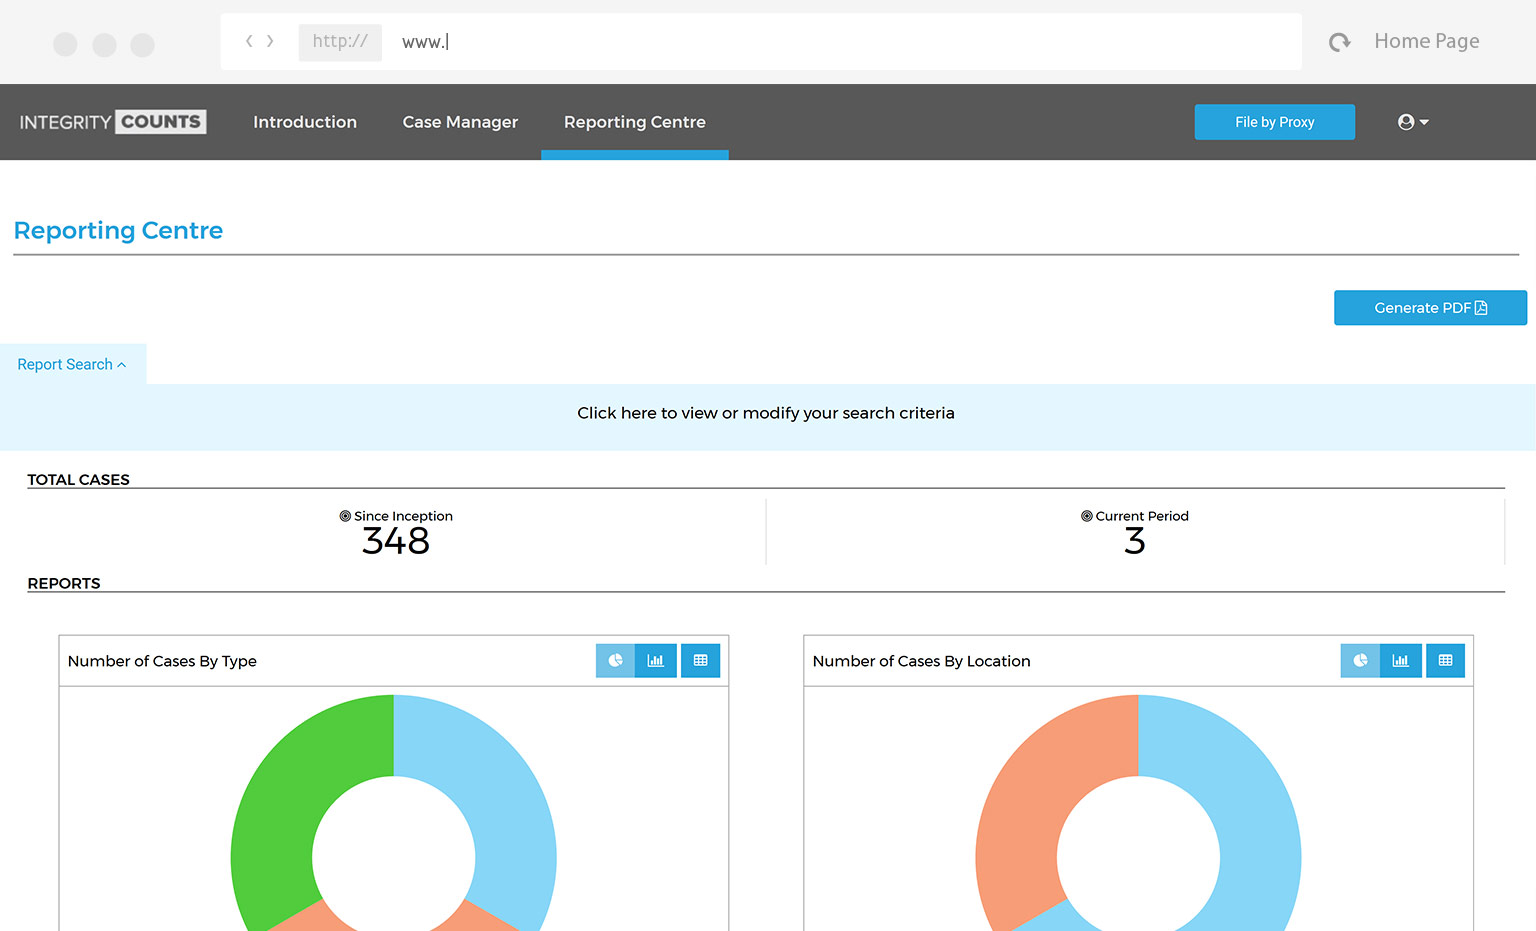Screen dimensions: 1536x931
Task: Go to the Introduction tab
Action: (305, 122)
